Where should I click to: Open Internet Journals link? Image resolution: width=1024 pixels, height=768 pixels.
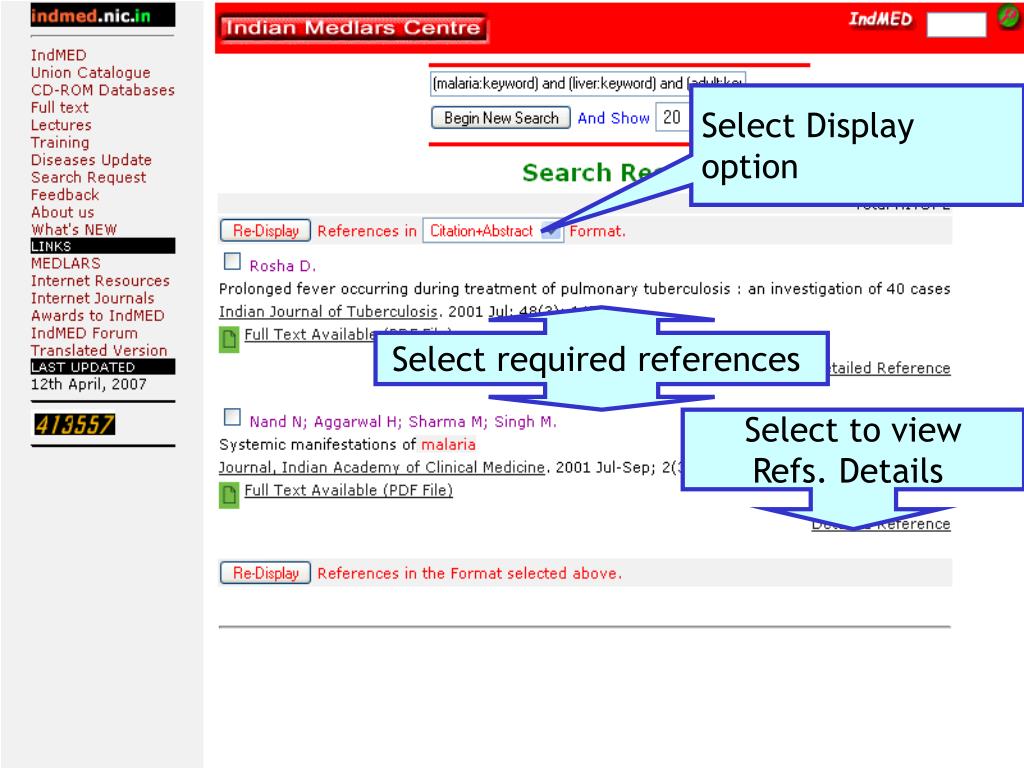pyautogui.click(x=93, y=298)
